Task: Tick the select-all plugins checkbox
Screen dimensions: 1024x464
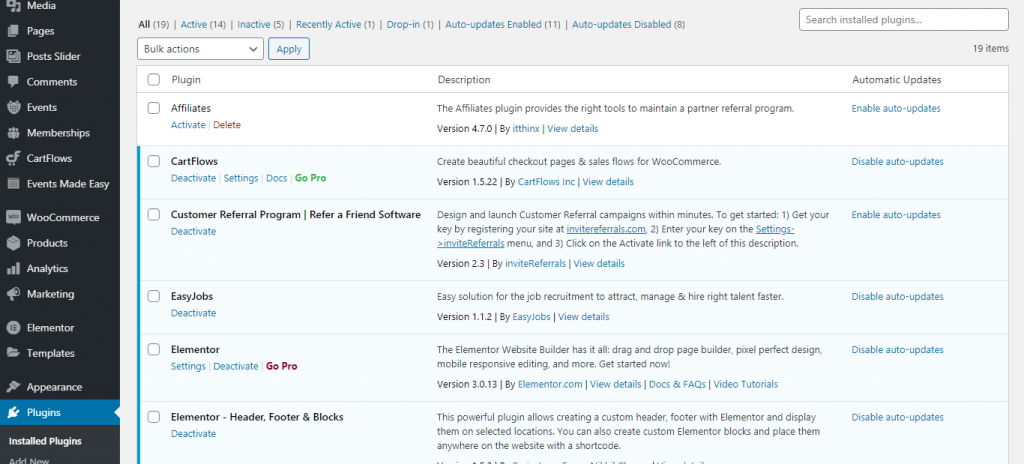Action: coord(153,80)
